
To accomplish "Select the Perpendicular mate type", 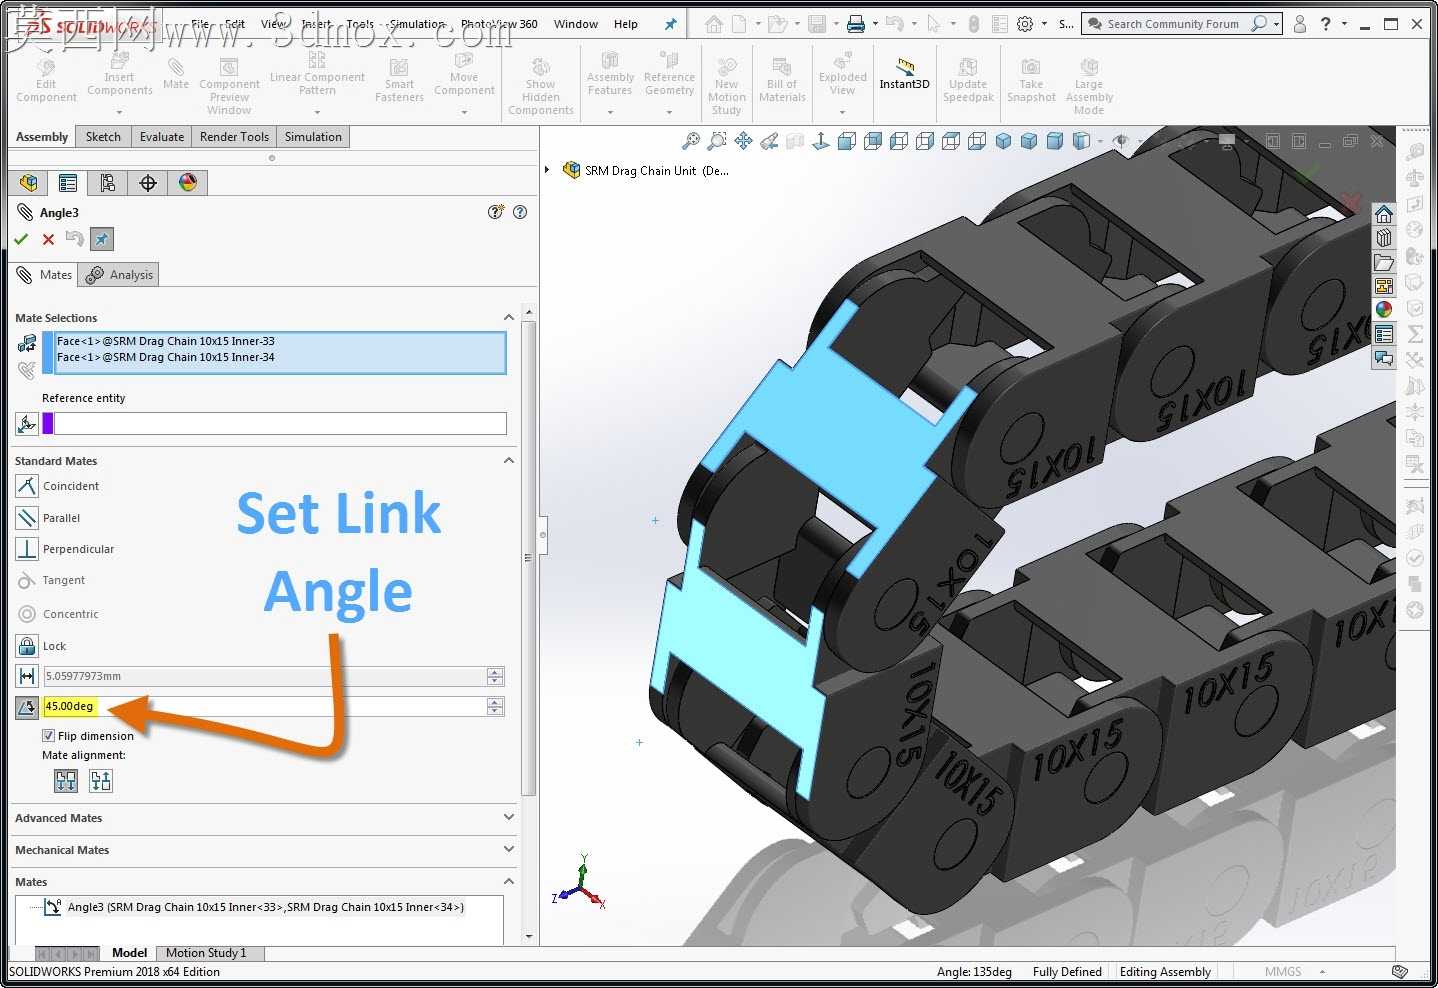I will 27,549.
